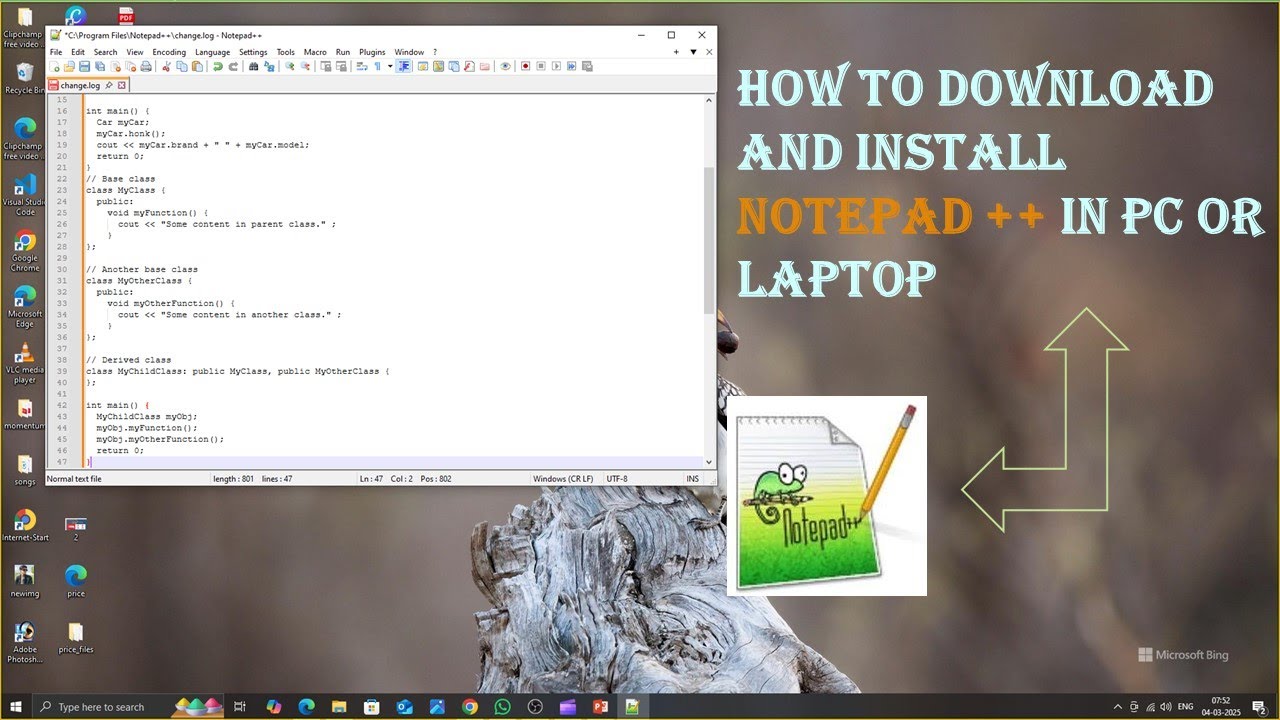Undo the last edit with the green arrow
Viewport: 1280px width, 720px height.
(218, 66)
